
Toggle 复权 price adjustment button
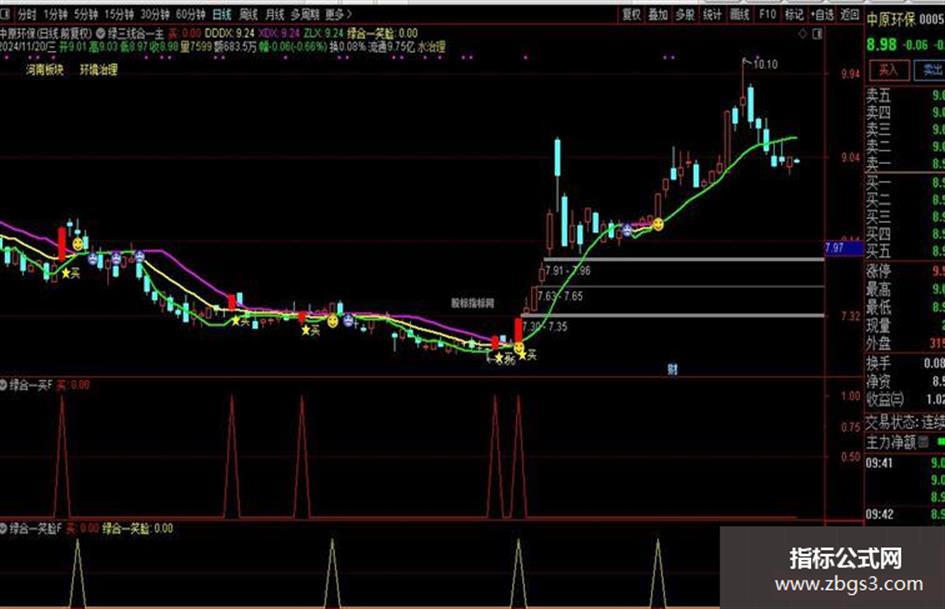coord(631,14)
